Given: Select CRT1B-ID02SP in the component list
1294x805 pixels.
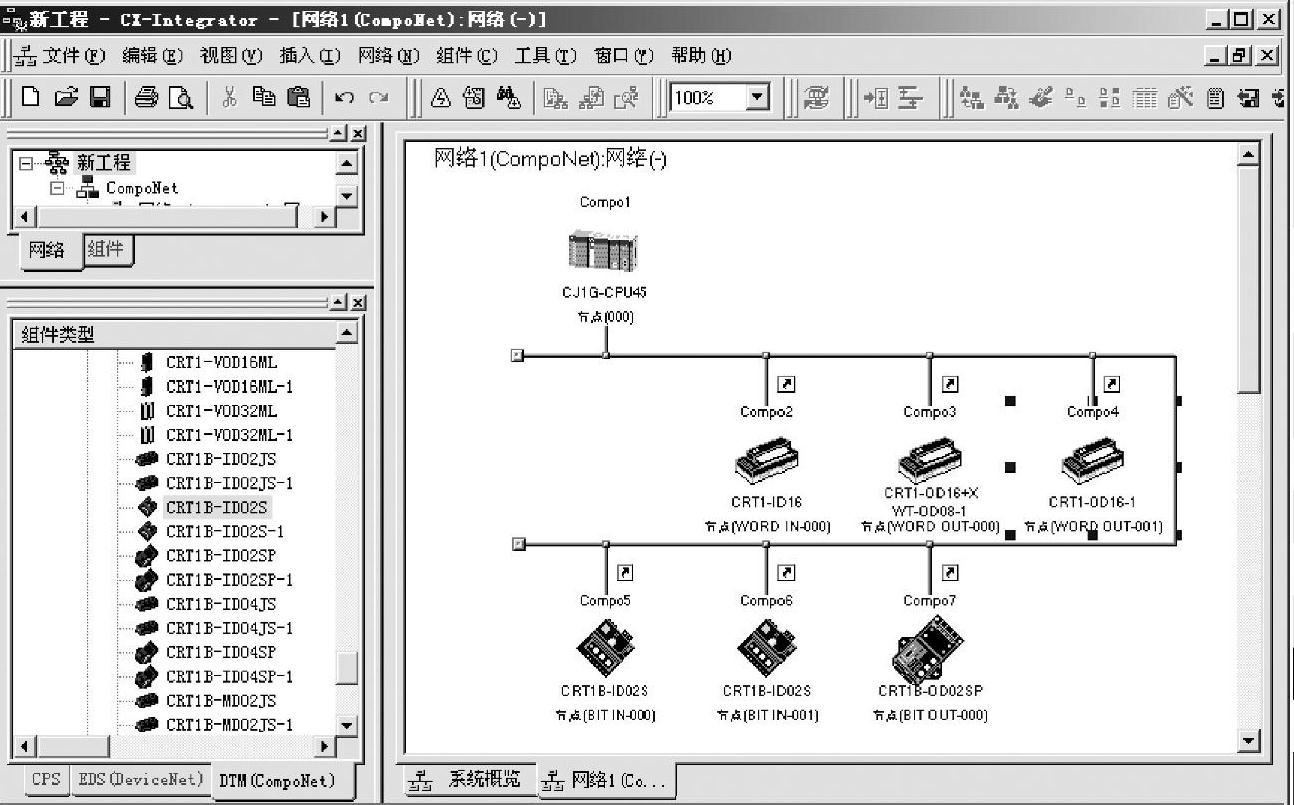Looking at the screenshot, I should click(x=221, y=555).
